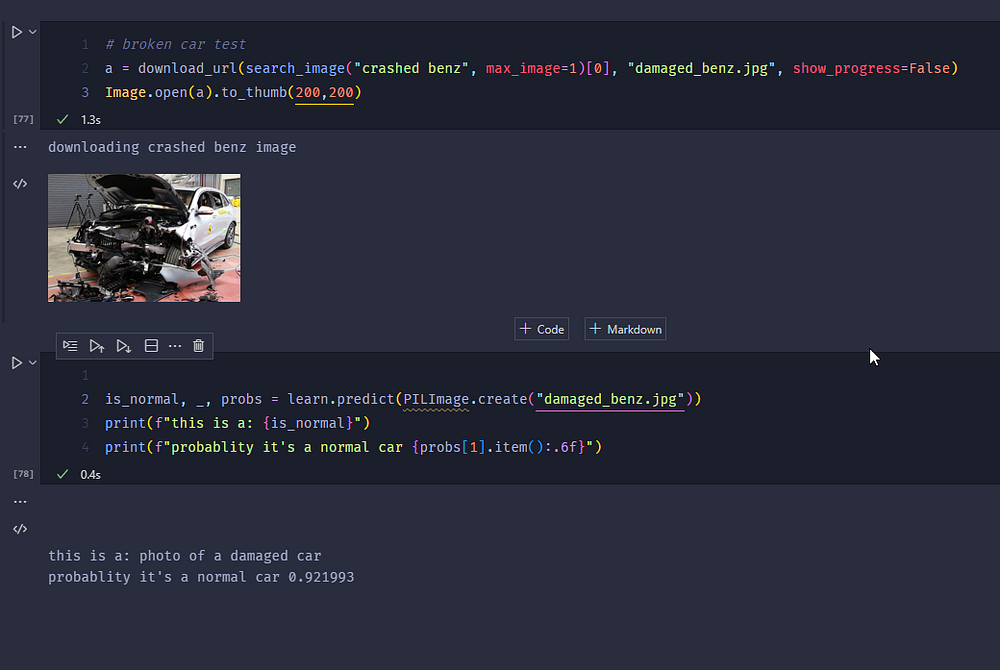Image resolution: width=1000 pixels, height=670 pixels.
Task: Click execution count [78]
Action: coord(23,474)
